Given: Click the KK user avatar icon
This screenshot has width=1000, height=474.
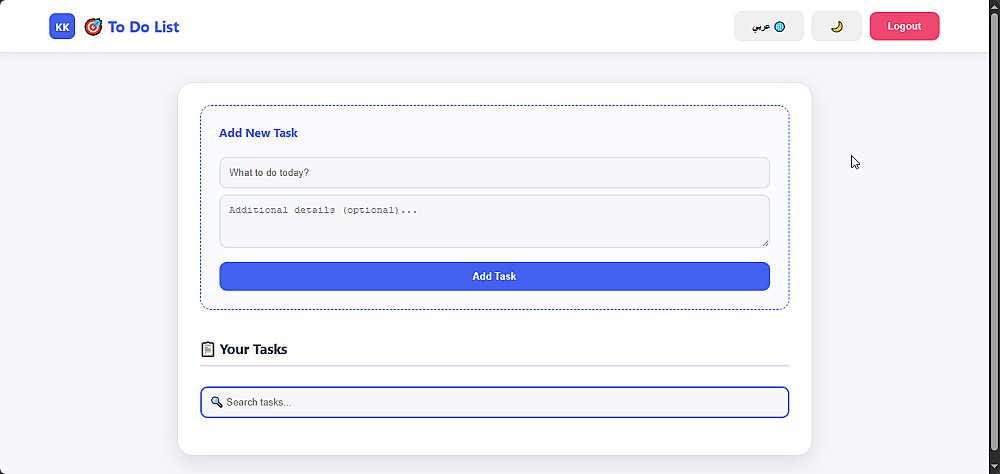Looking at the screenshot, I should click(x=62, y=27).
